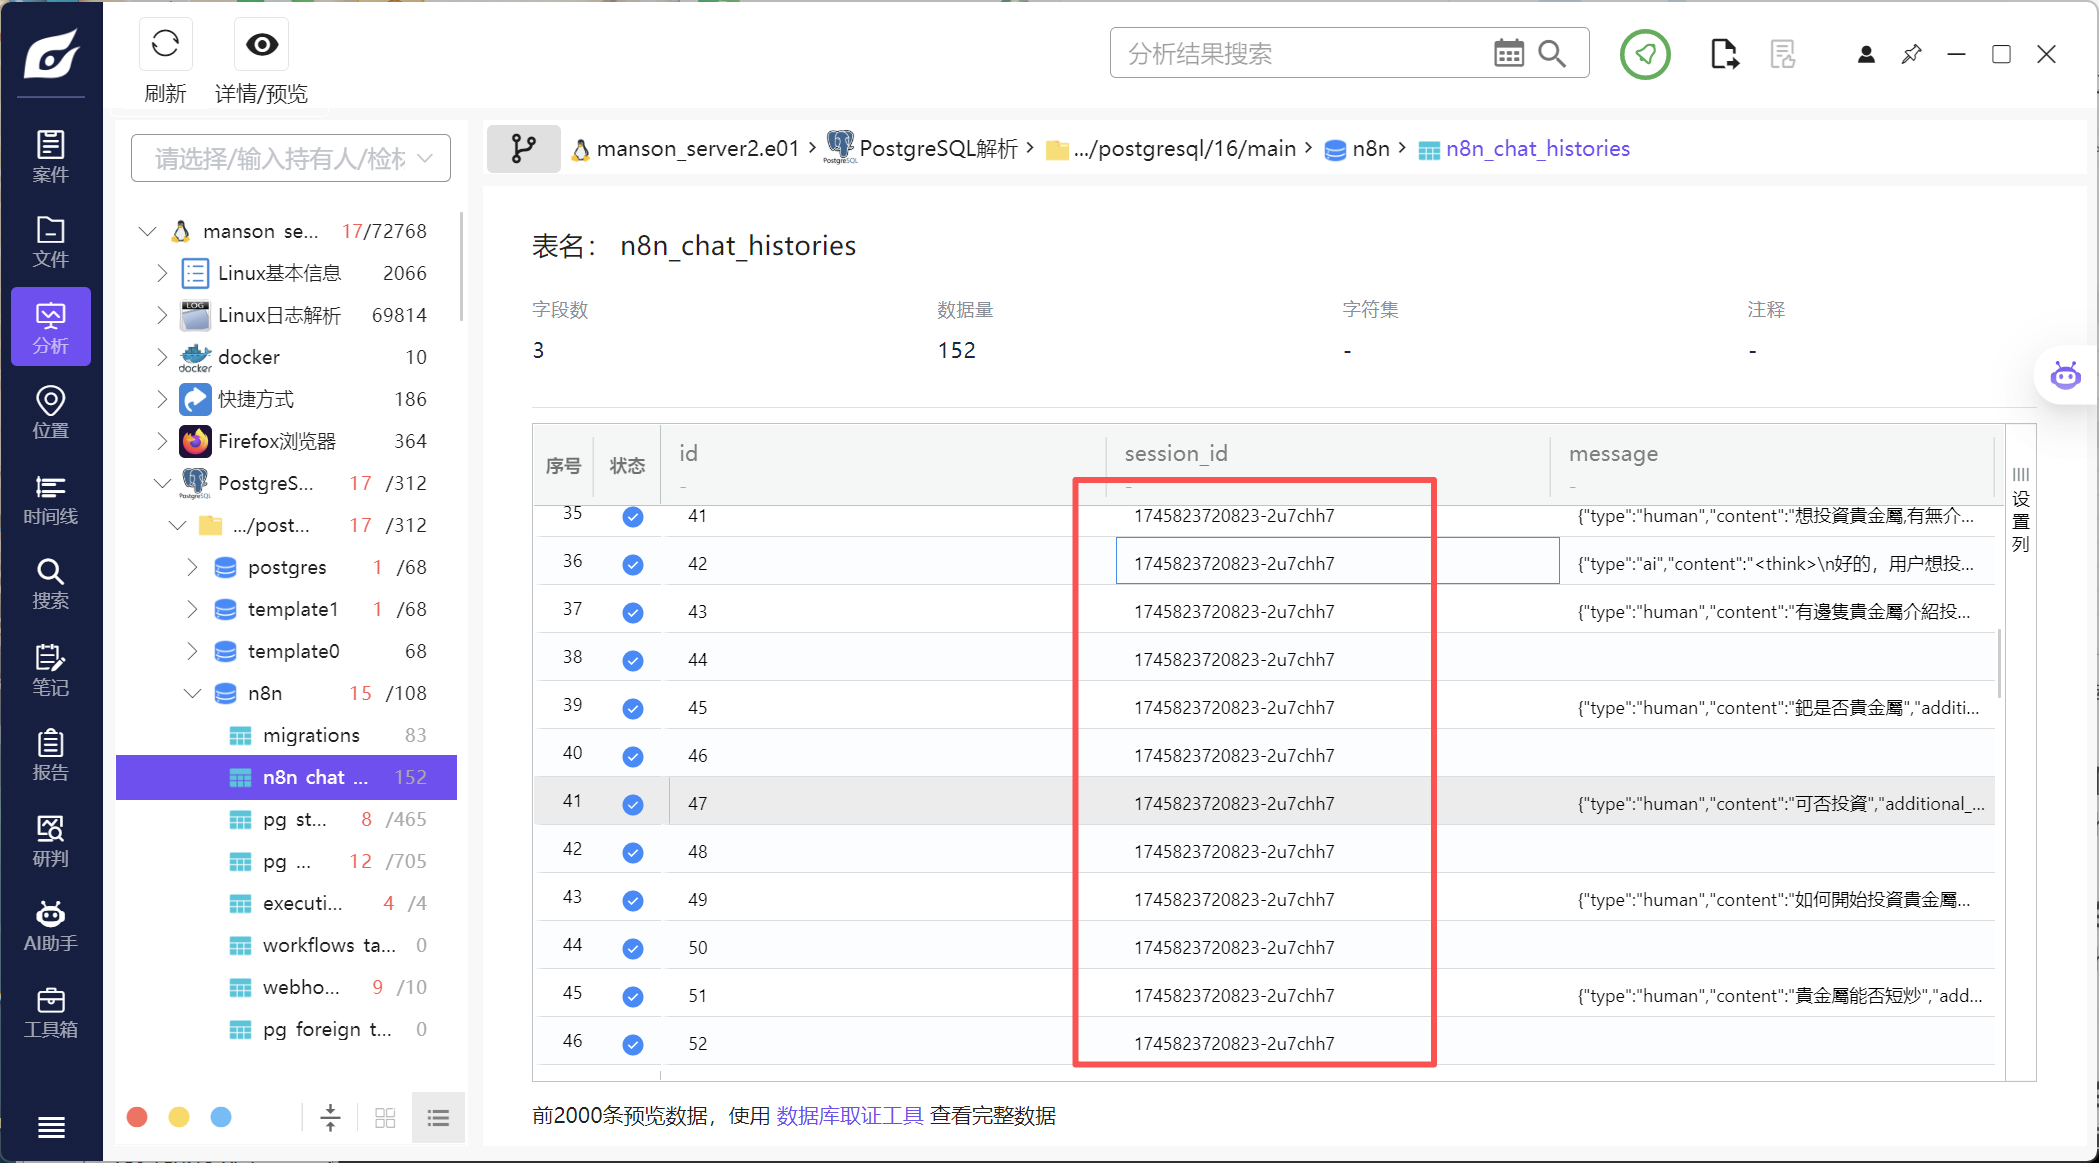Click the search magnifier in search box
This screenshot has height=1163, width=2099.
tap(1552, 53)
